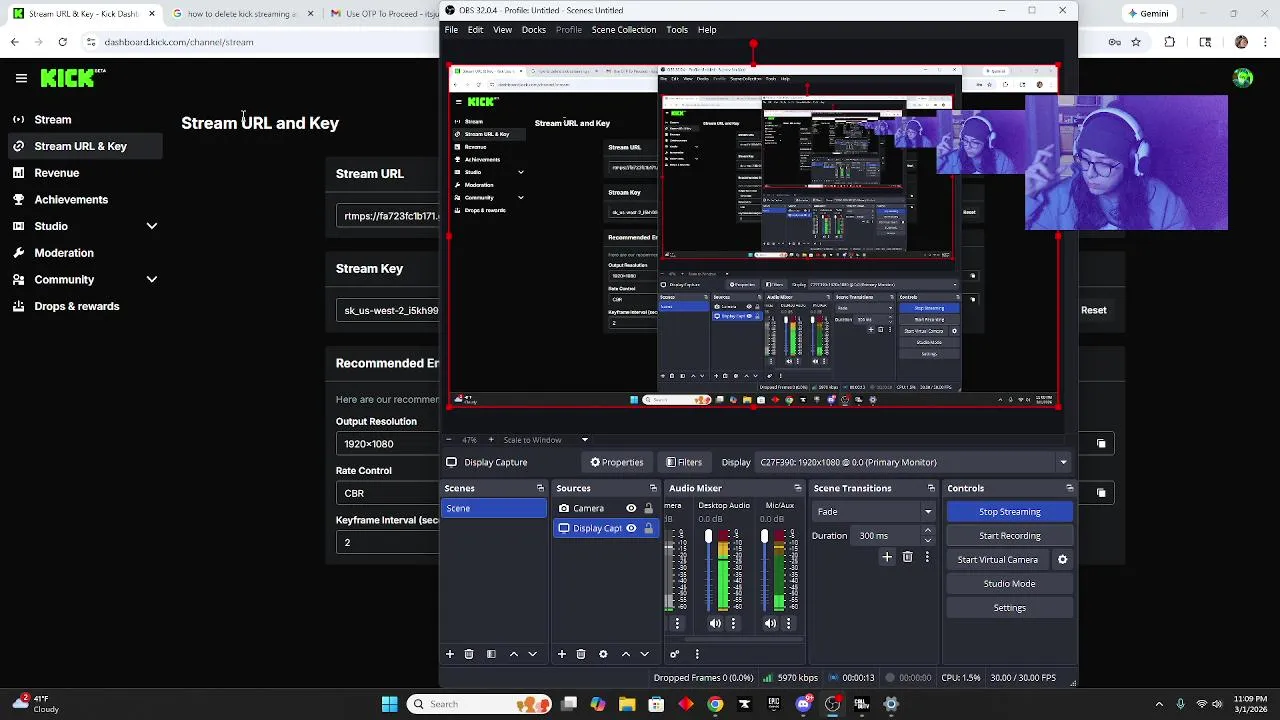Open scene filters icon in Scenes dock
The image size is (1280, 720).
point(491,654)
